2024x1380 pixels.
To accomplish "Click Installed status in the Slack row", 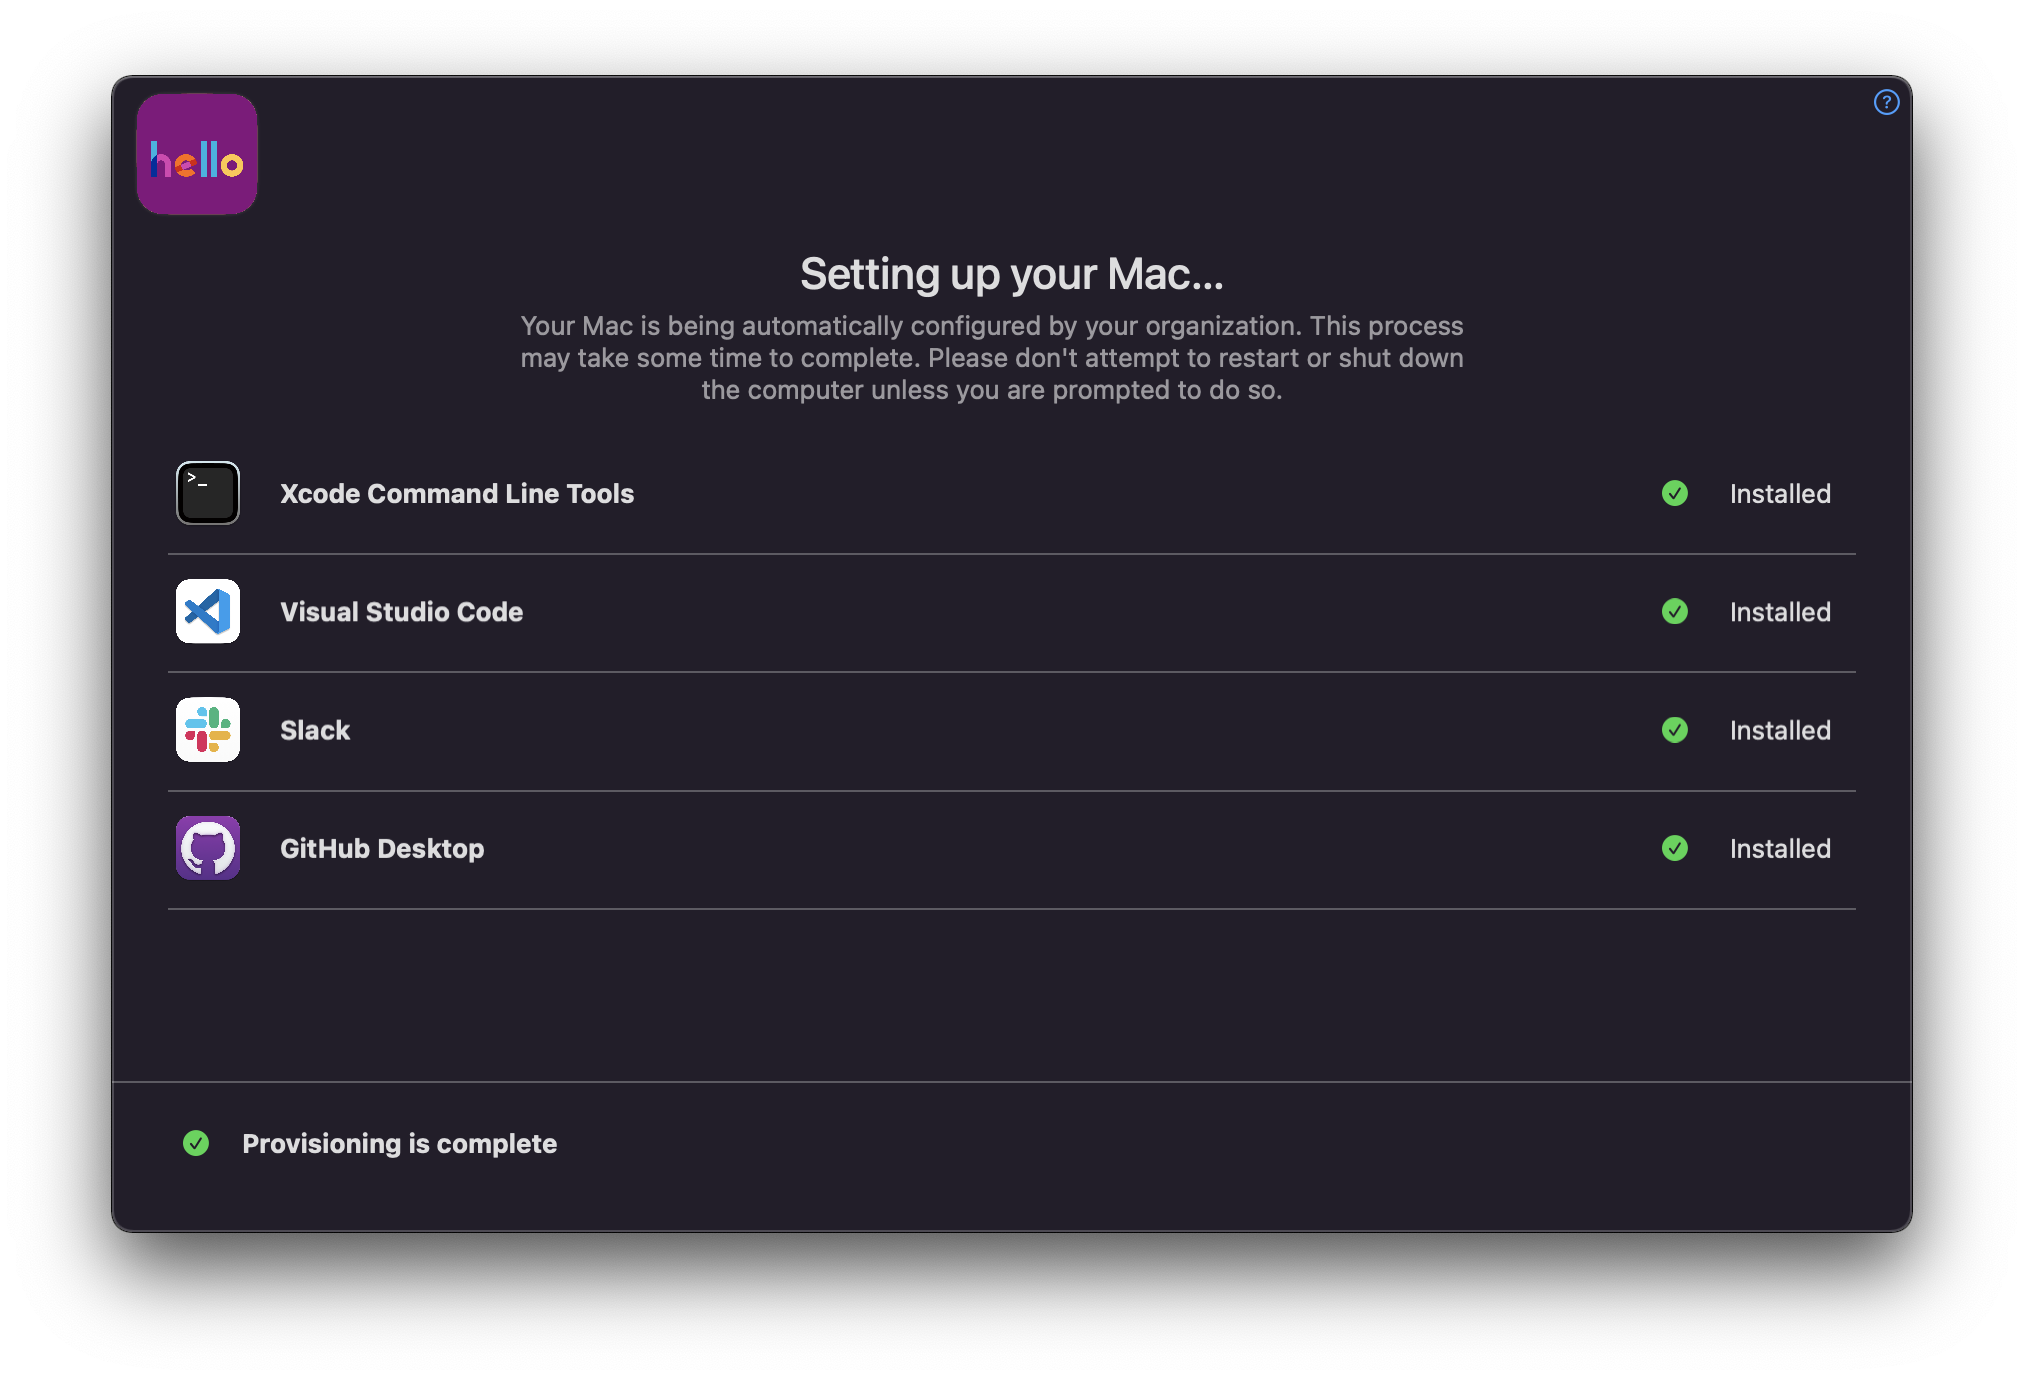I will click(x=1780, y=731).
